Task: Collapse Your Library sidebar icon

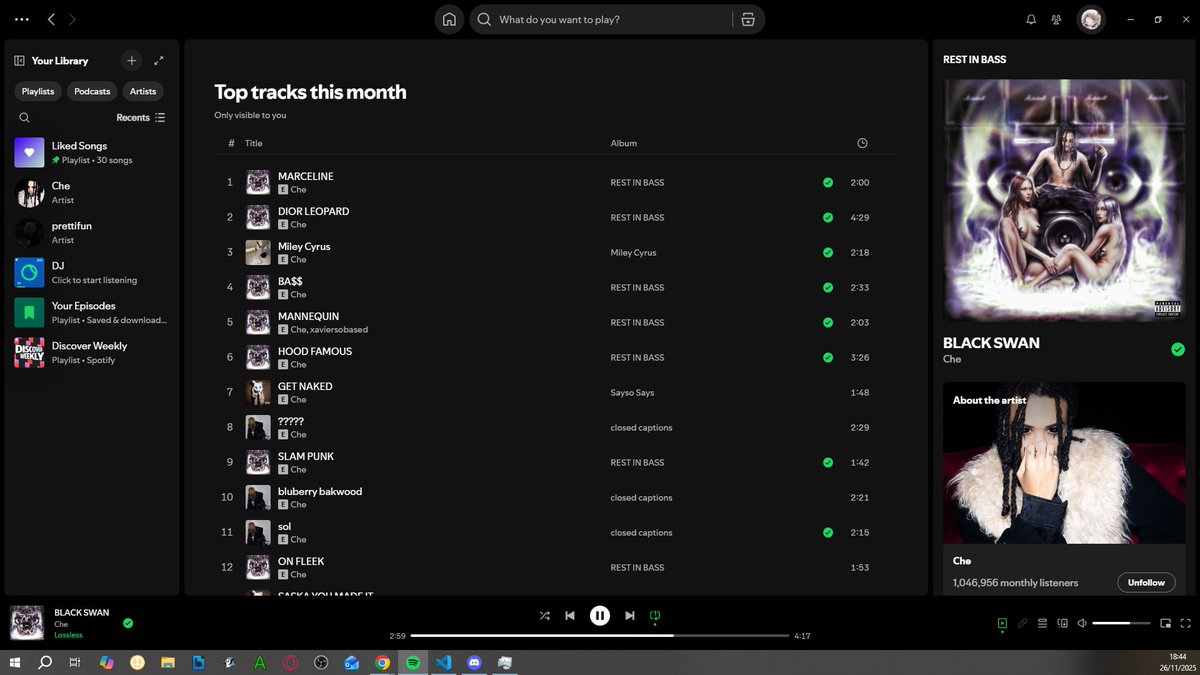Action: coord(19,61)
